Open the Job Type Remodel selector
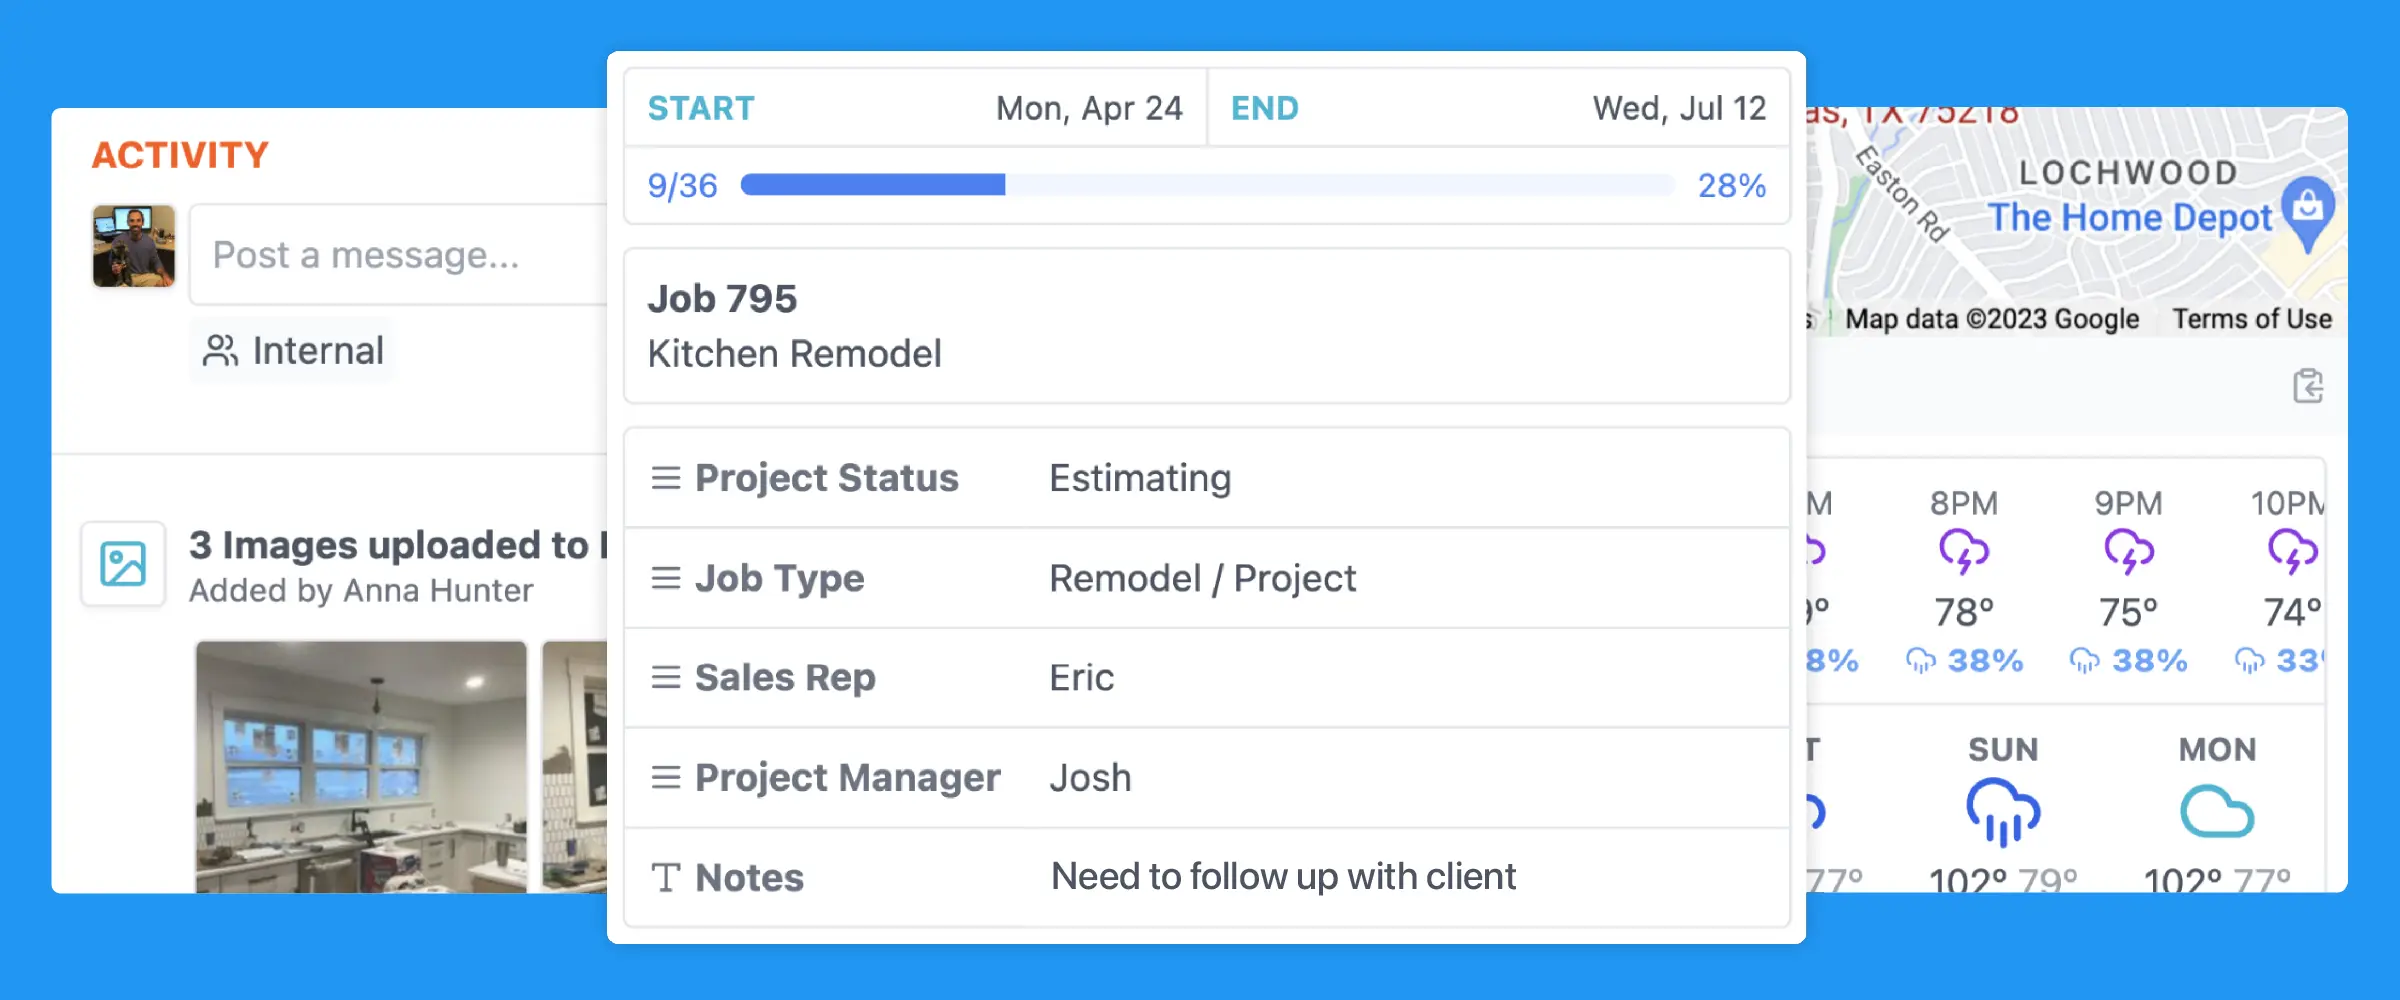Image resolution: width=2400 pixels, height=1000 pixels. click(1202, 578)
